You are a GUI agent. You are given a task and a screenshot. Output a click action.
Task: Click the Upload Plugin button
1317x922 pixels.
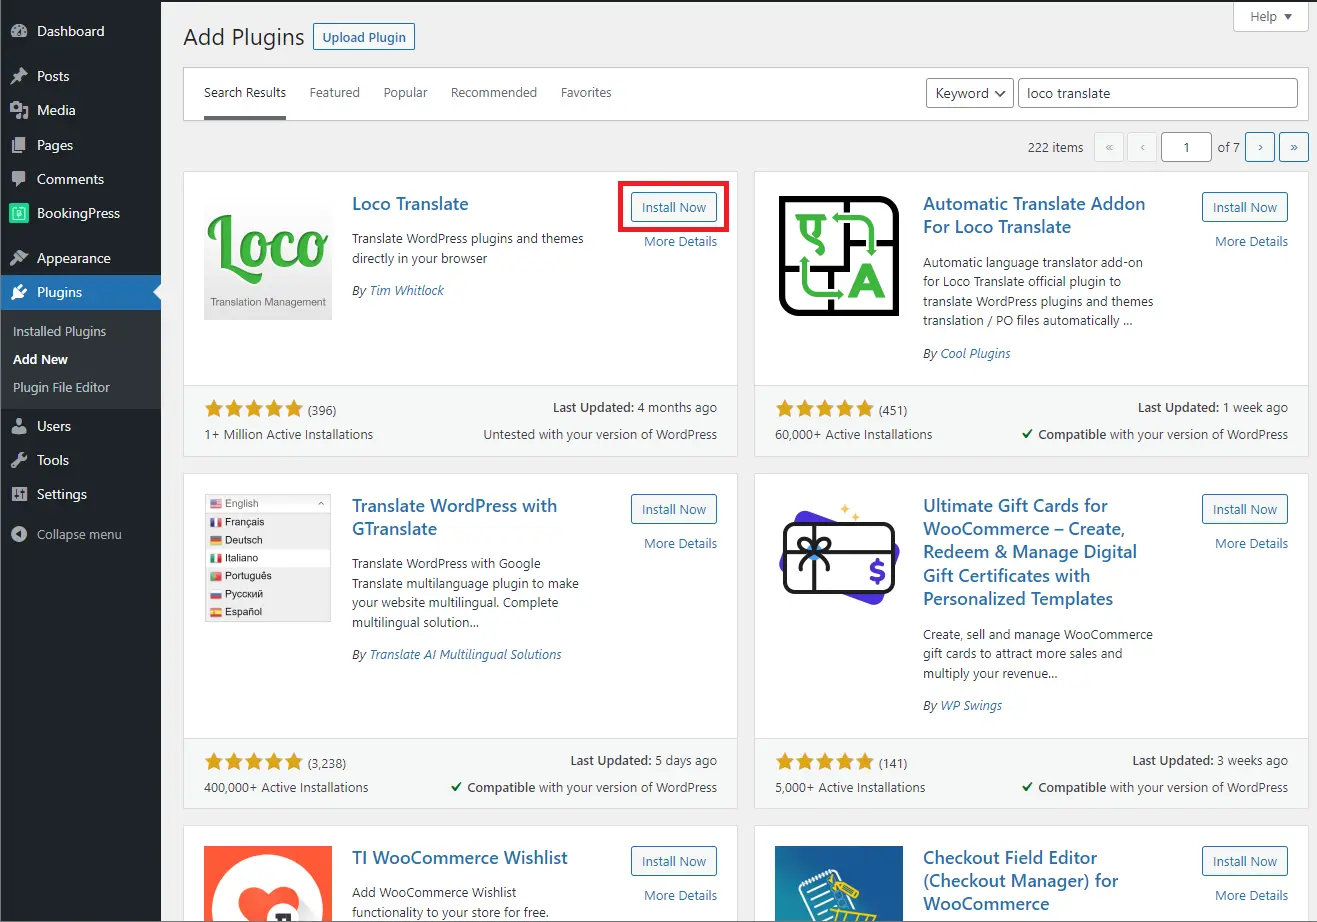tap(364, 37)
